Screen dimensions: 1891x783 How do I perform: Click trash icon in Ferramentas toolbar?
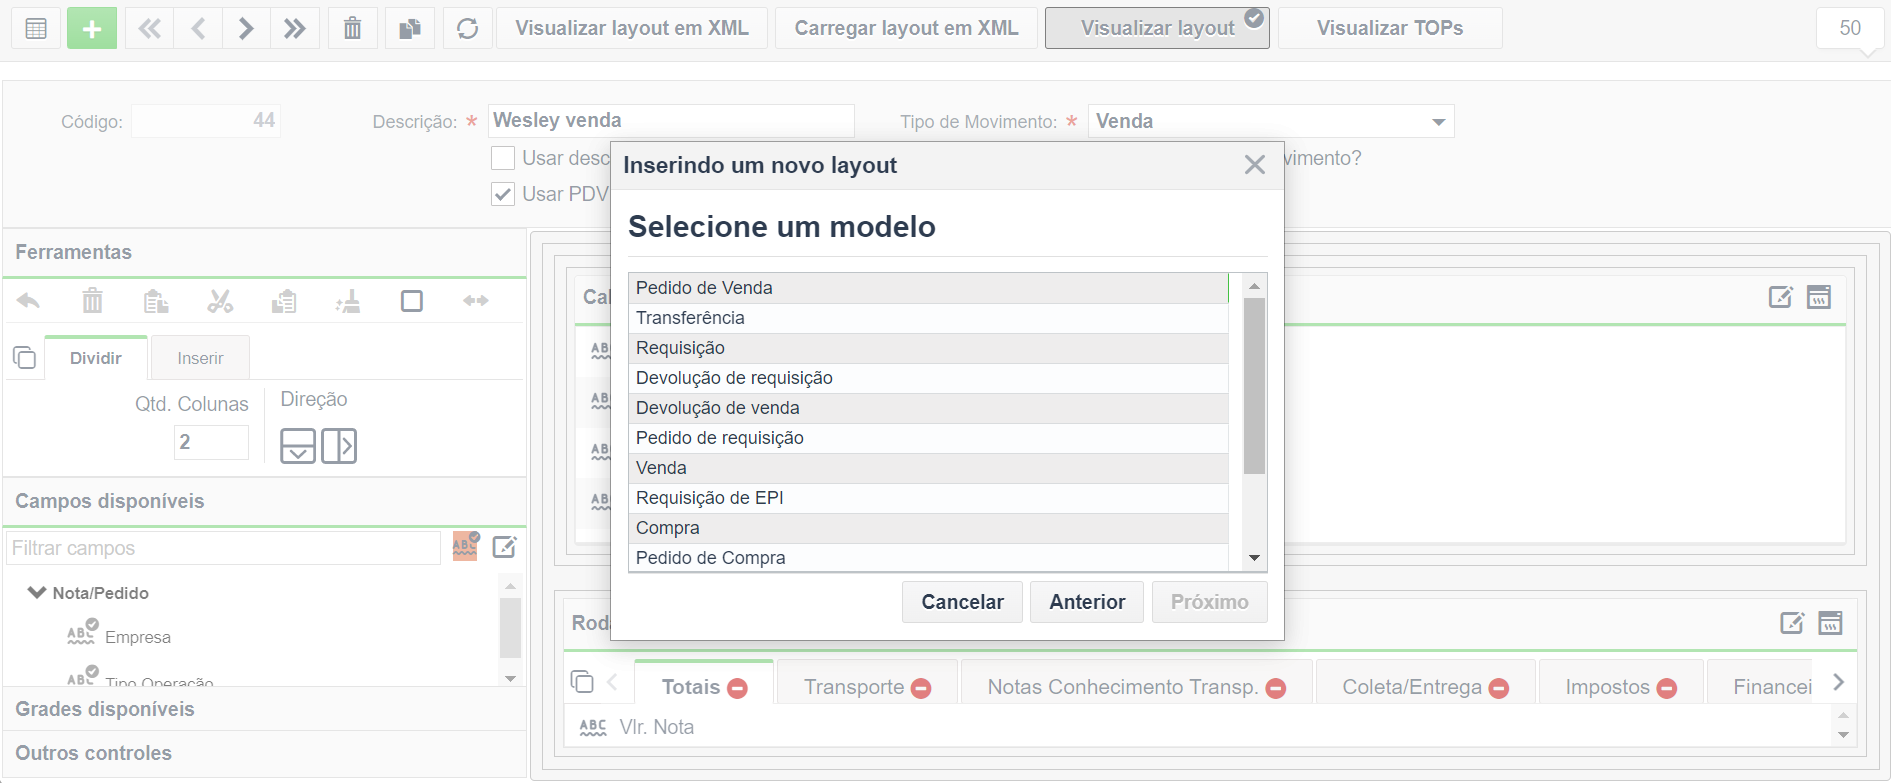(x=92, y=301)
